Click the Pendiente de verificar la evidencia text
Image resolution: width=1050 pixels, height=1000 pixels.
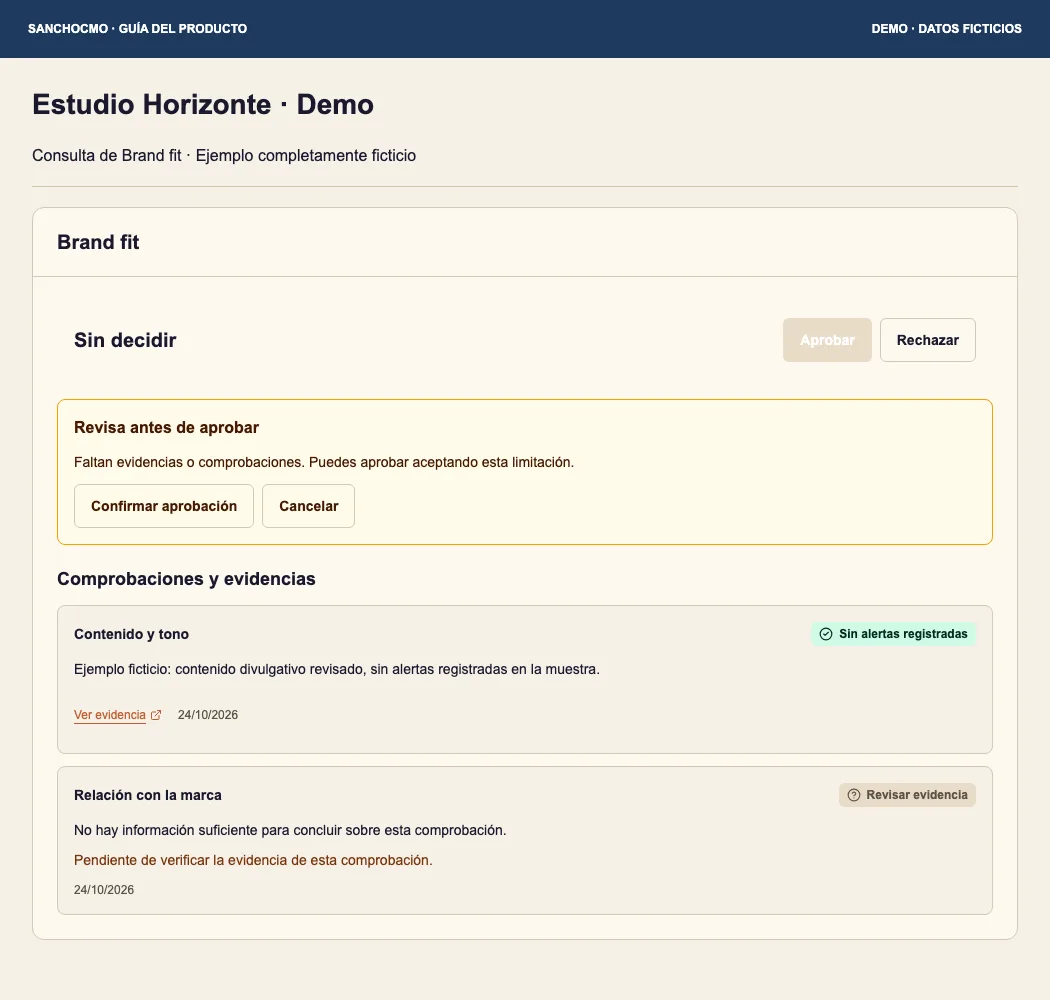pos(253,860)
